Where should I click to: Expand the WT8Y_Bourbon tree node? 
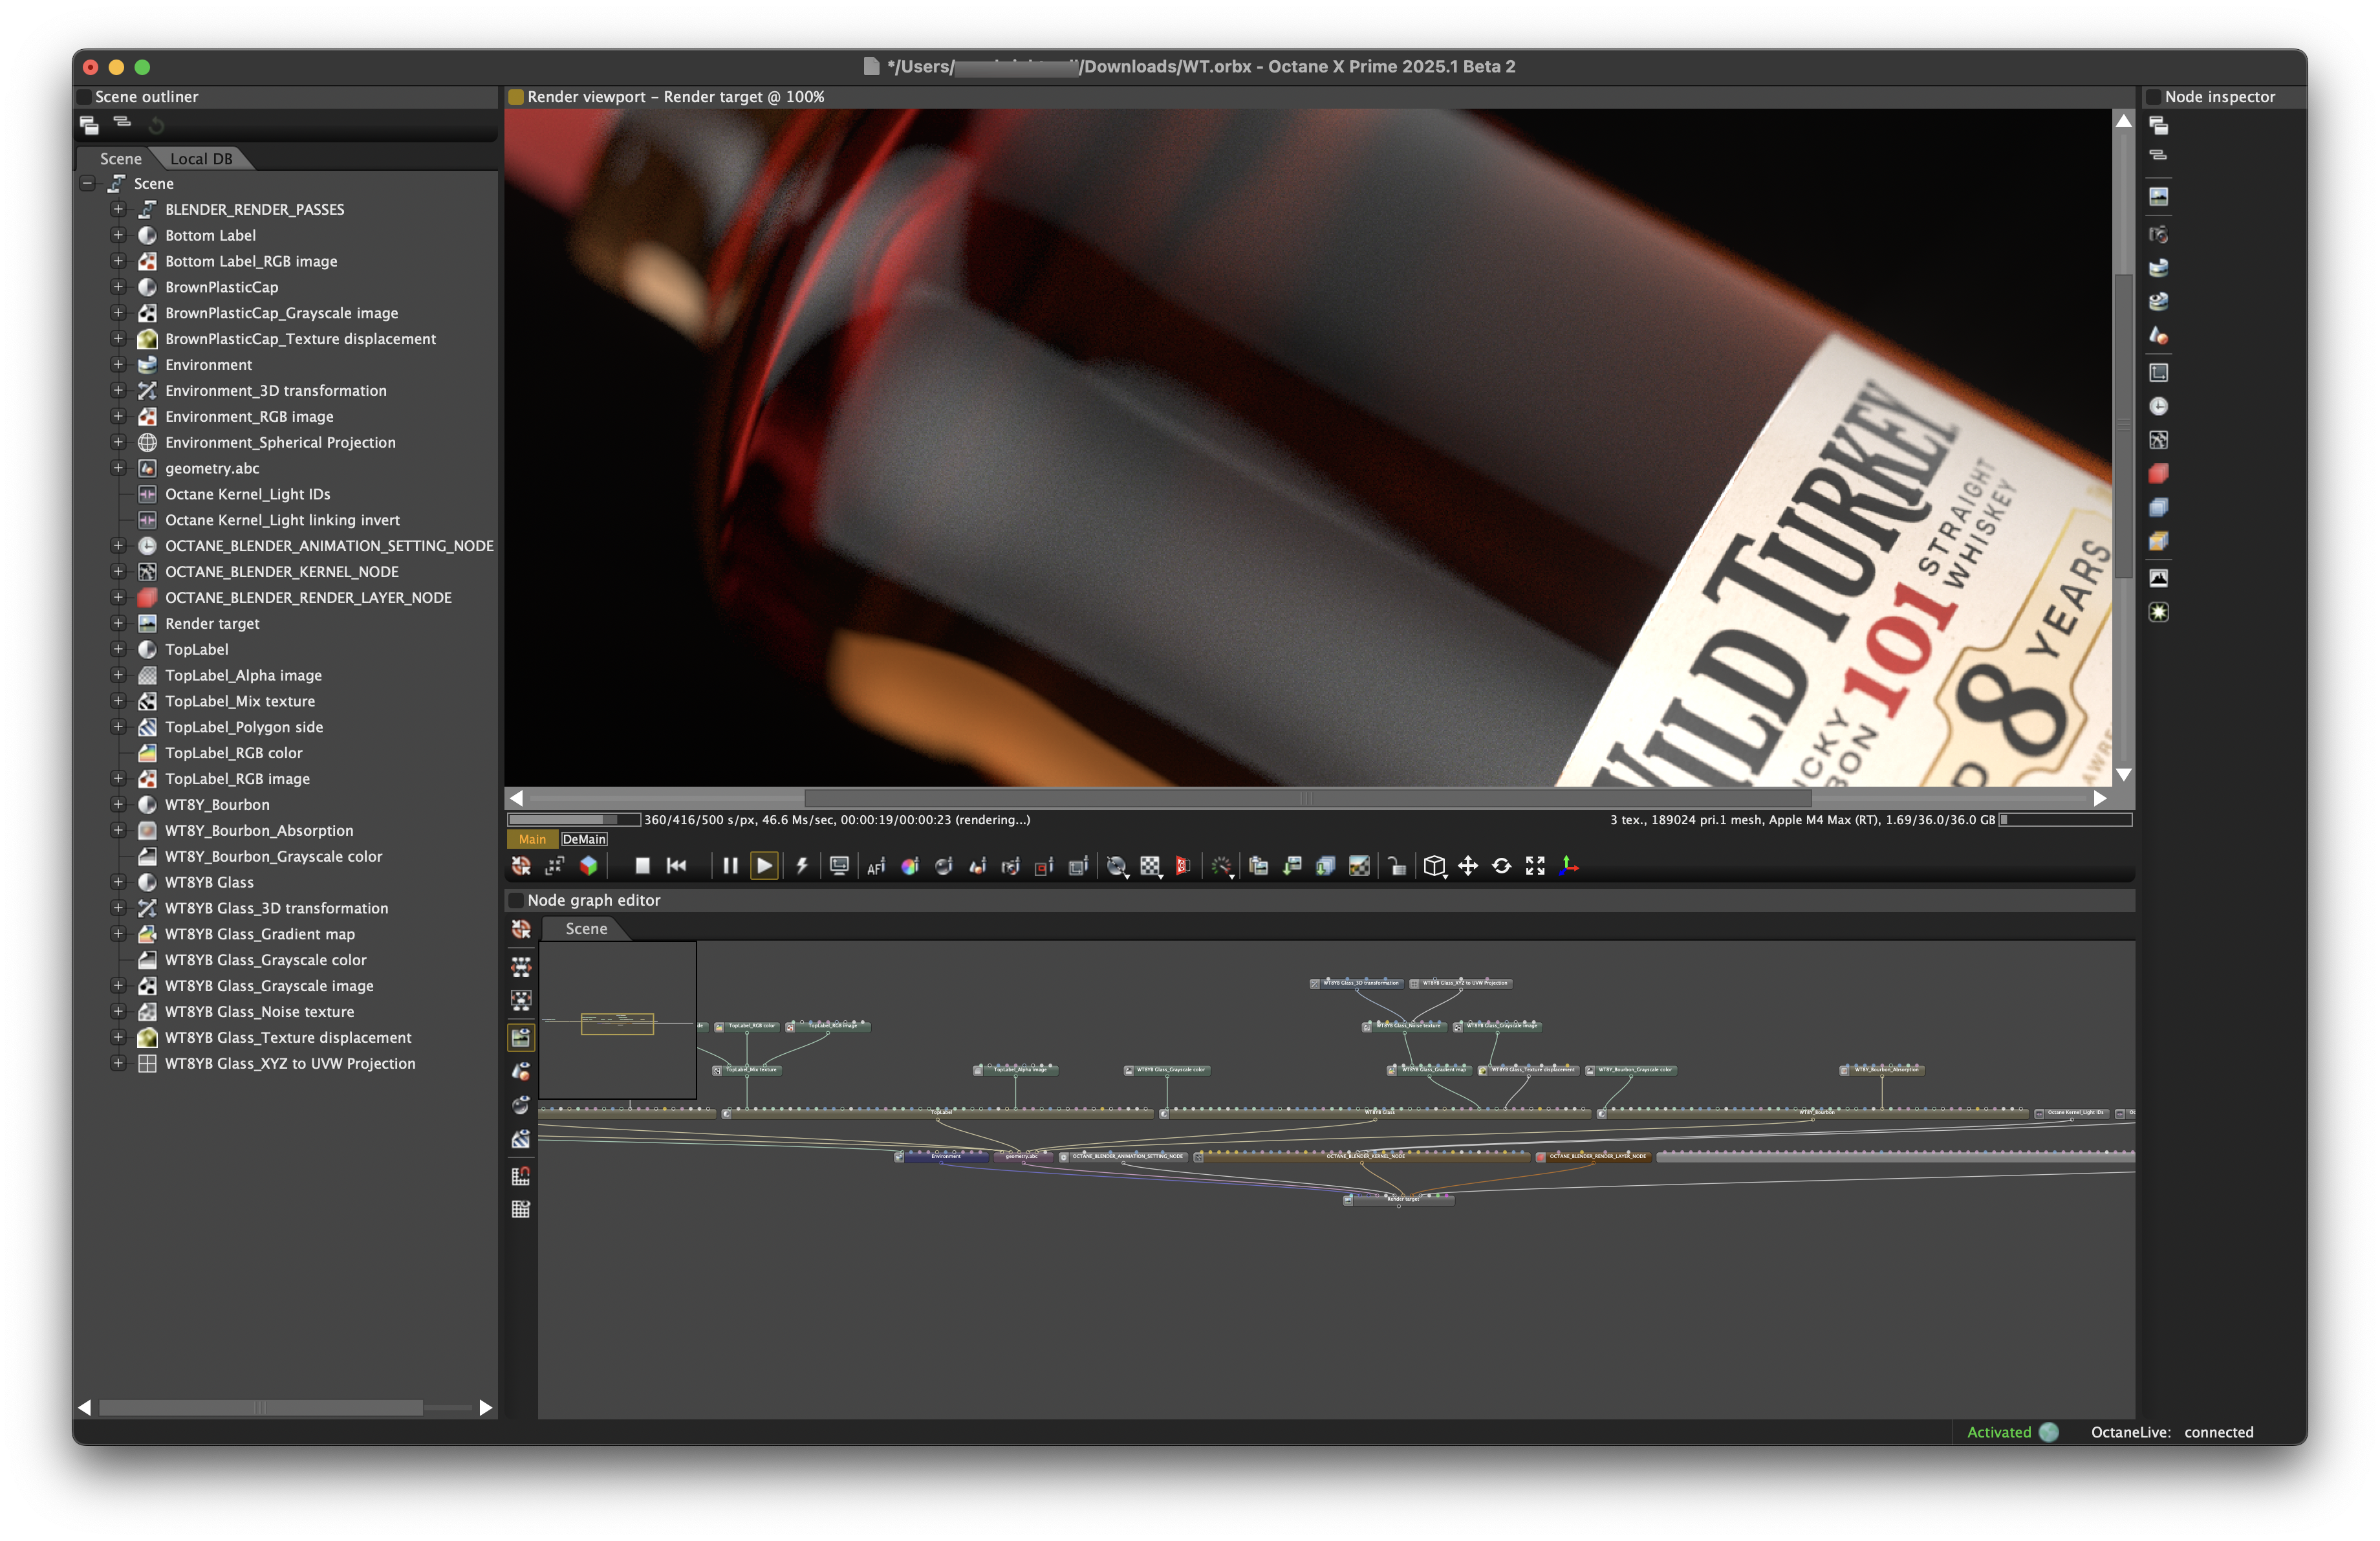click(x=118, y=805)
